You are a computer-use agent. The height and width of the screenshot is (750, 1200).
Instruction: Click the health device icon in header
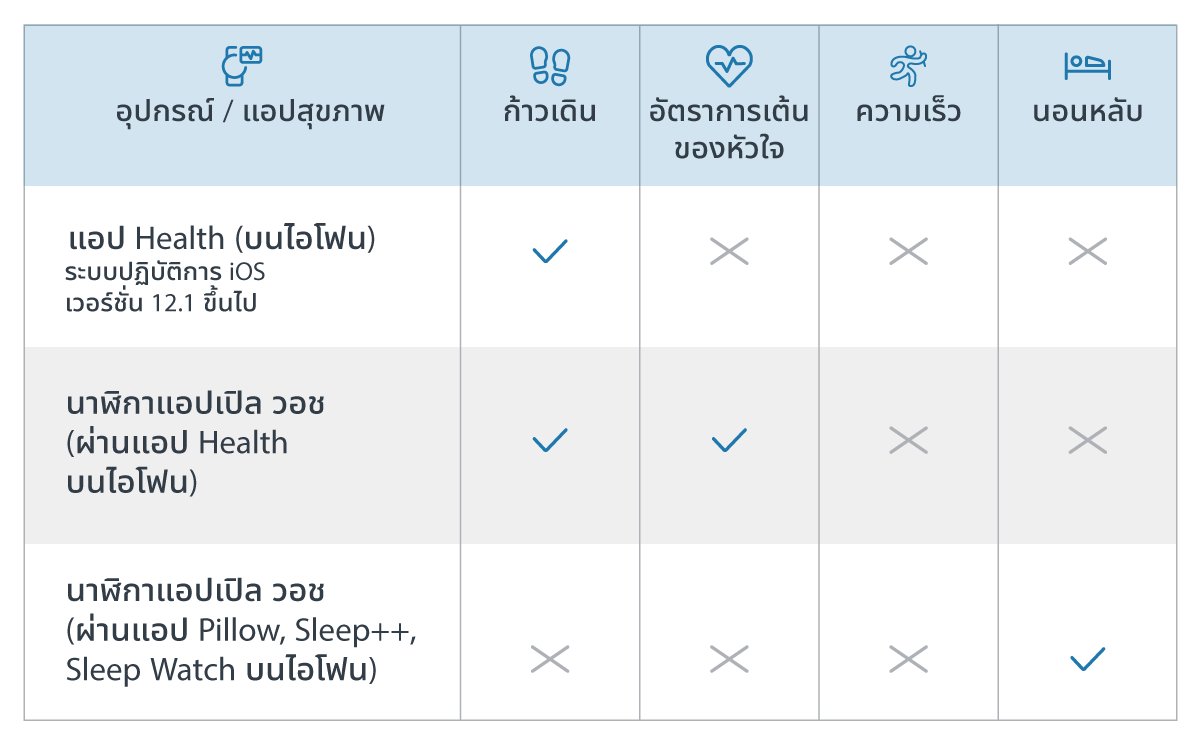coord(241,67)
